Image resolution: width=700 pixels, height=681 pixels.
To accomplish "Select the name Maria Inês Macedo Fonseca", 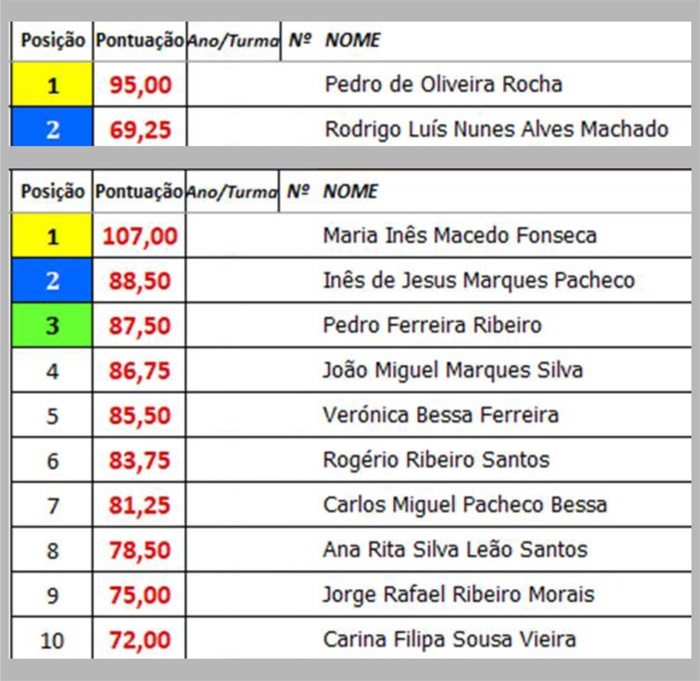I will click(459, 236).
